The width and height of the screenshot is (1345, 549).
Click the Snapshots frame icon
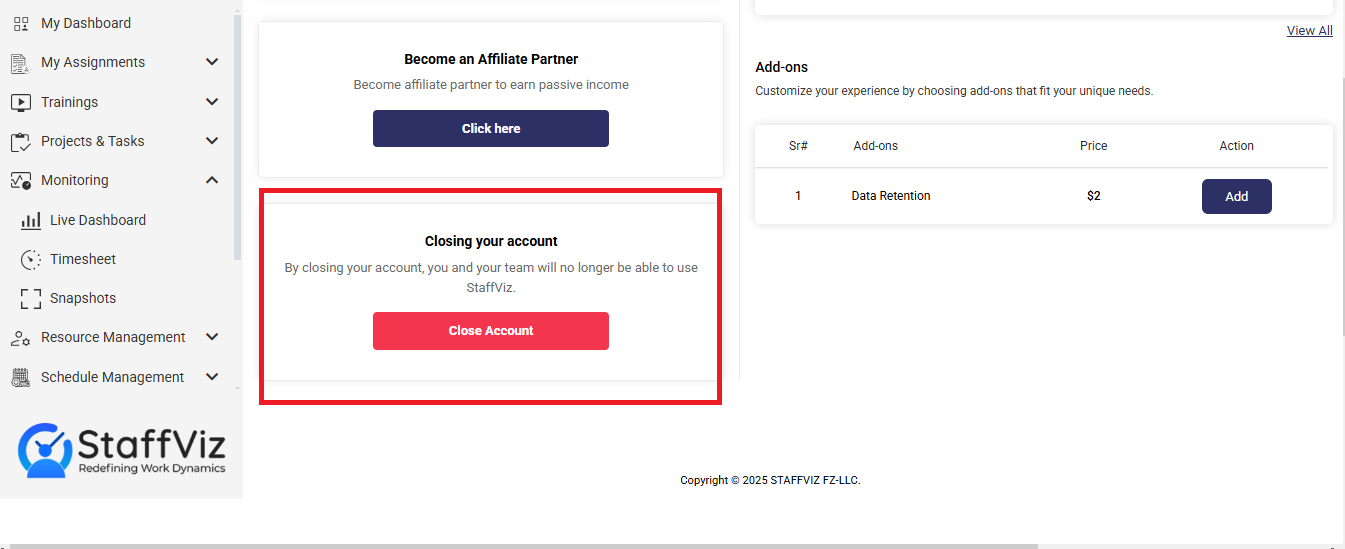coord(31,298)
